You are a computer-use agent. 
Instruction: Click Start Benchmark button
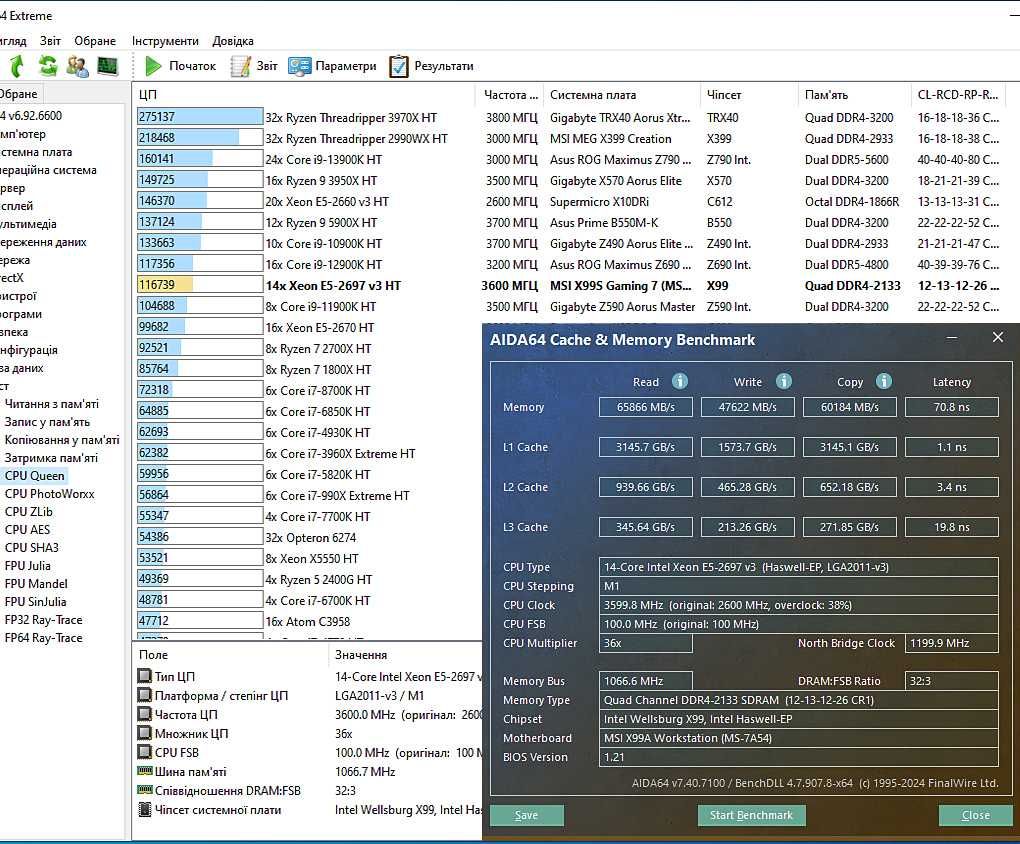pos(751,815)
